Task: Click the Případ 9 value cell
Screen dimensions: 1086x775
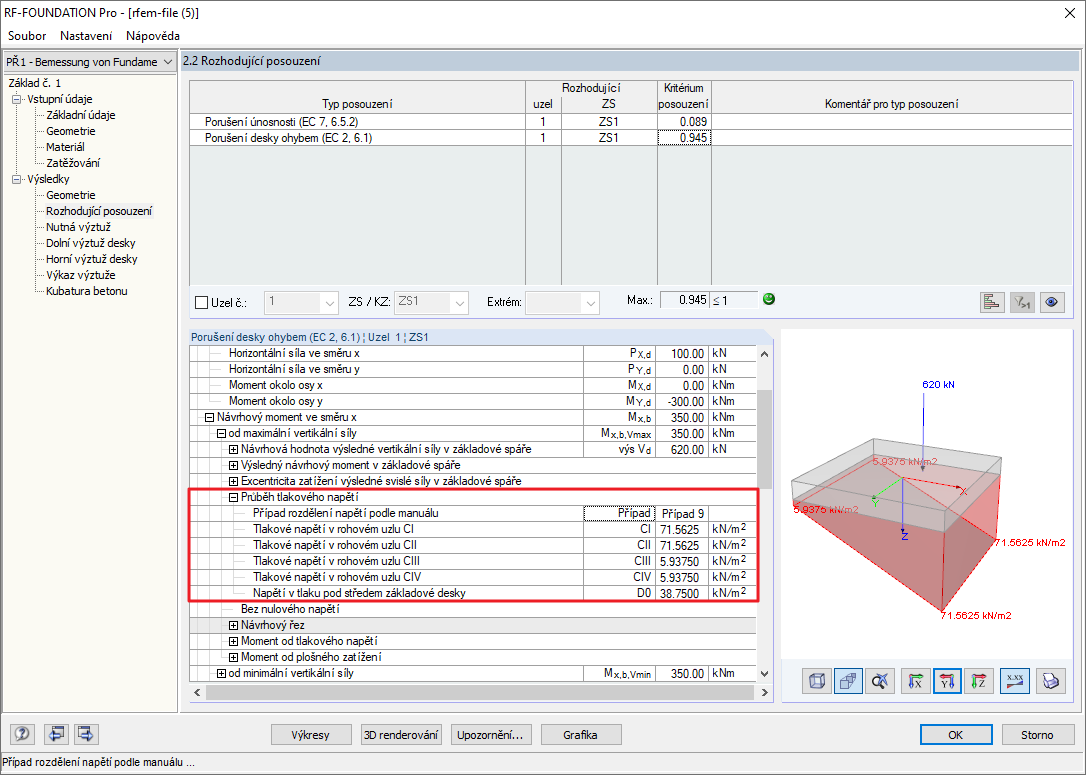Action: coord(682,513)
